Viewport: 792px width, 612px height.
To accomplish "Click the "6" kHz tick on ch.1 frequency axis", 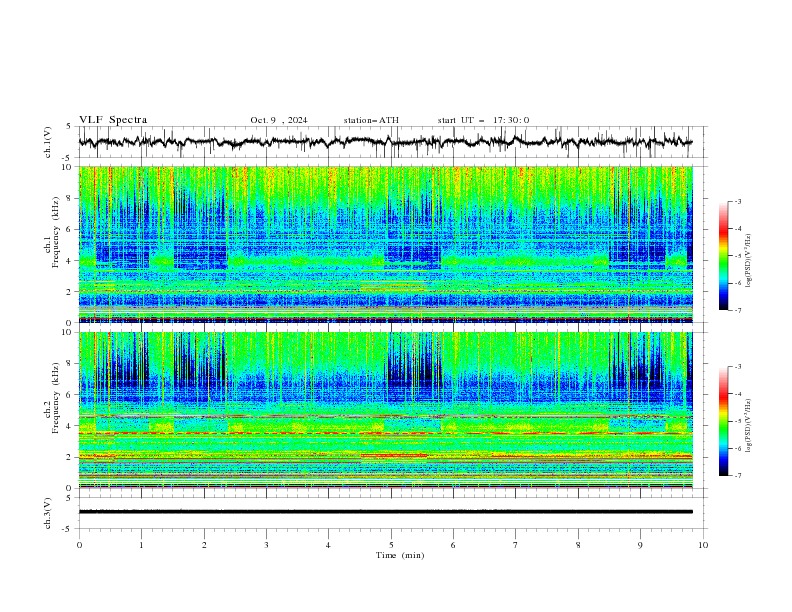I will click(70, 230).
